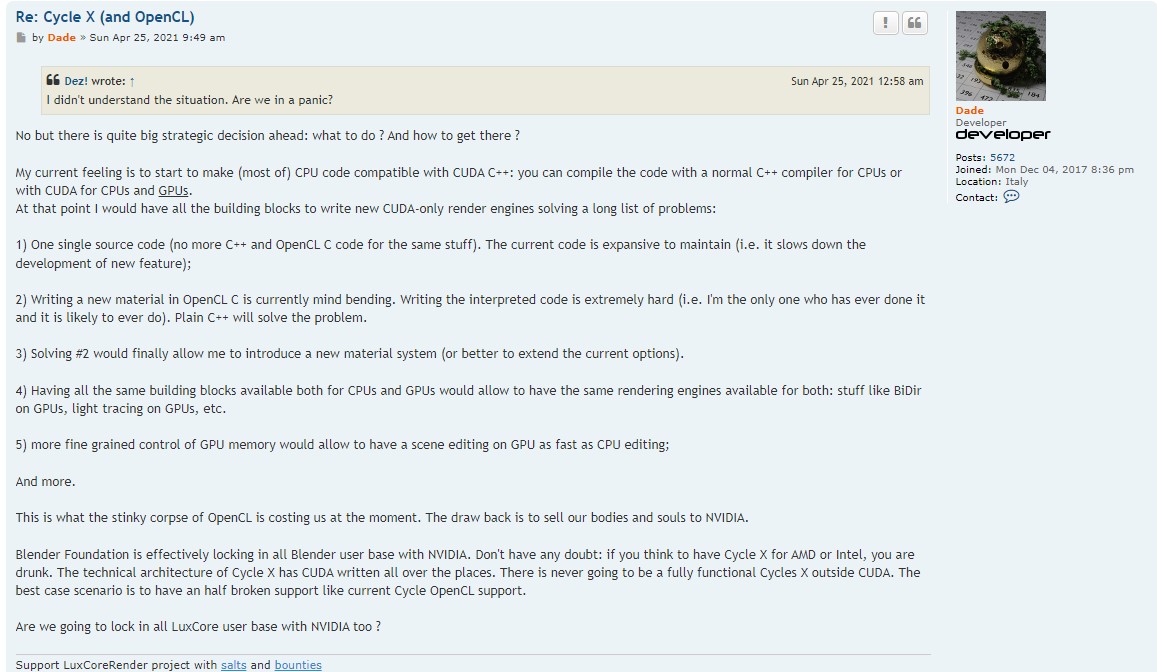Click the report post exclamation button
The image size is (1157, 672).
pos(885,23)
